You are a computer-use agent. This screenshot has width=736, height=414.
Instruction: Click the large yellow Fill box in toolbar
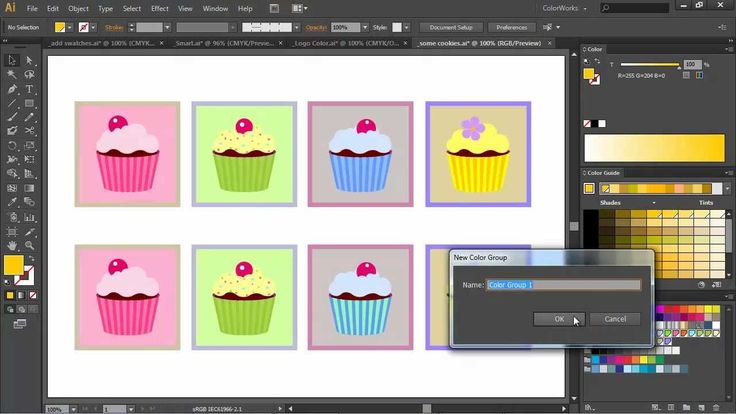13,265
